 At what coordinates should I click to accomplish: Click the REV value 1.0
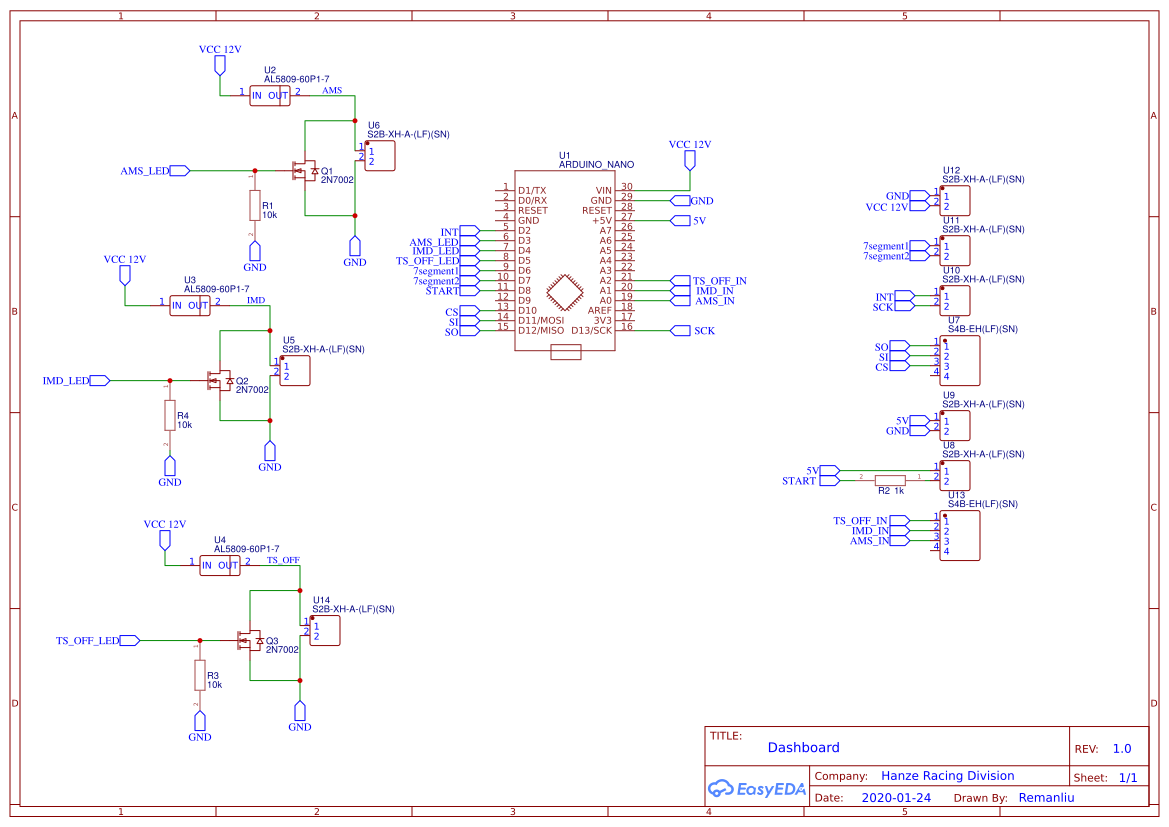pyautogui.click(x=1122, y=749)
